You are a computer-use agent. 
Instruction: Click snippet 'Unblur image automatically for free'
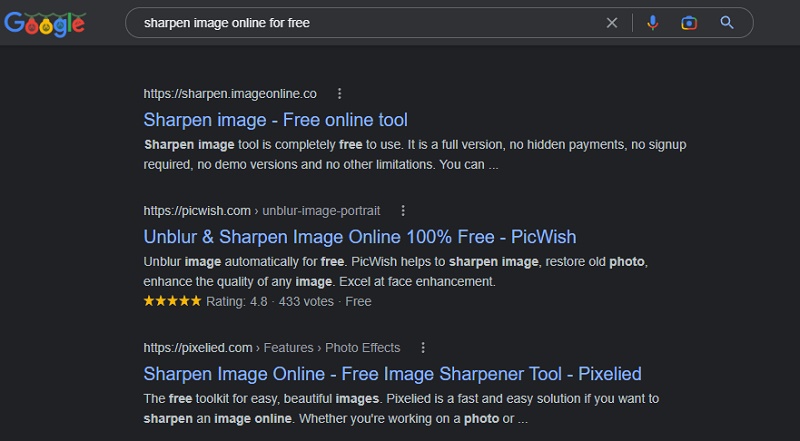coord(244,262)
